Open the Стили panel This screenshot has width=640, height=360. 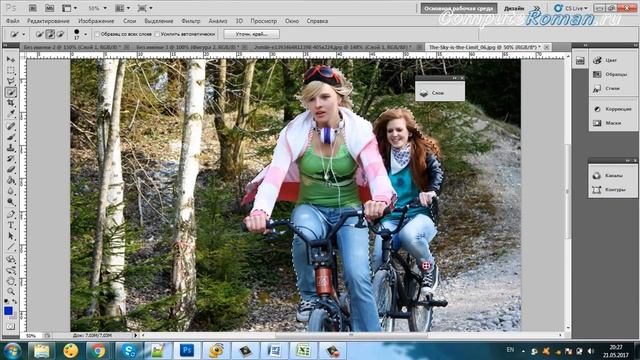(x=613, y=88)
